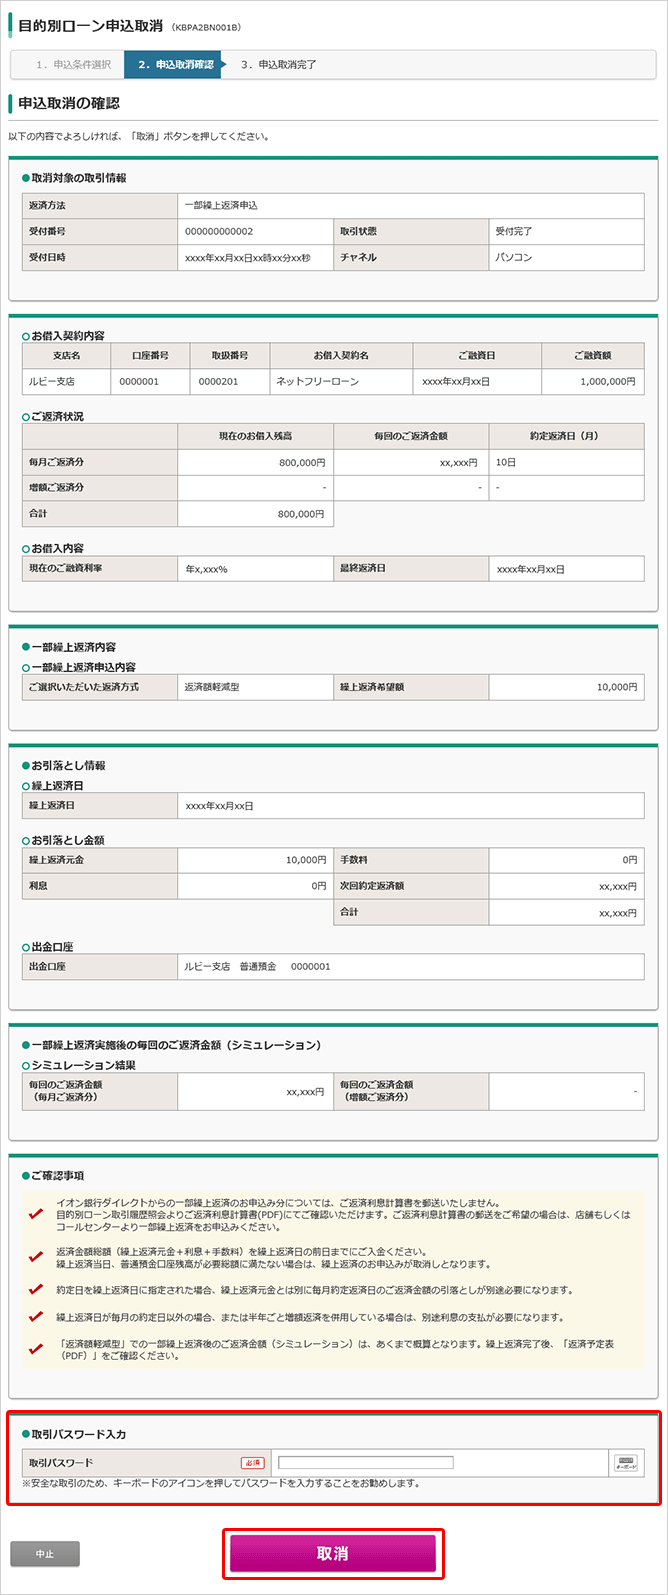Screen dimensions: 668x1595
Task: Click the 手数料 value 0円
Action: pyautogui.click(x=629, y=859)
